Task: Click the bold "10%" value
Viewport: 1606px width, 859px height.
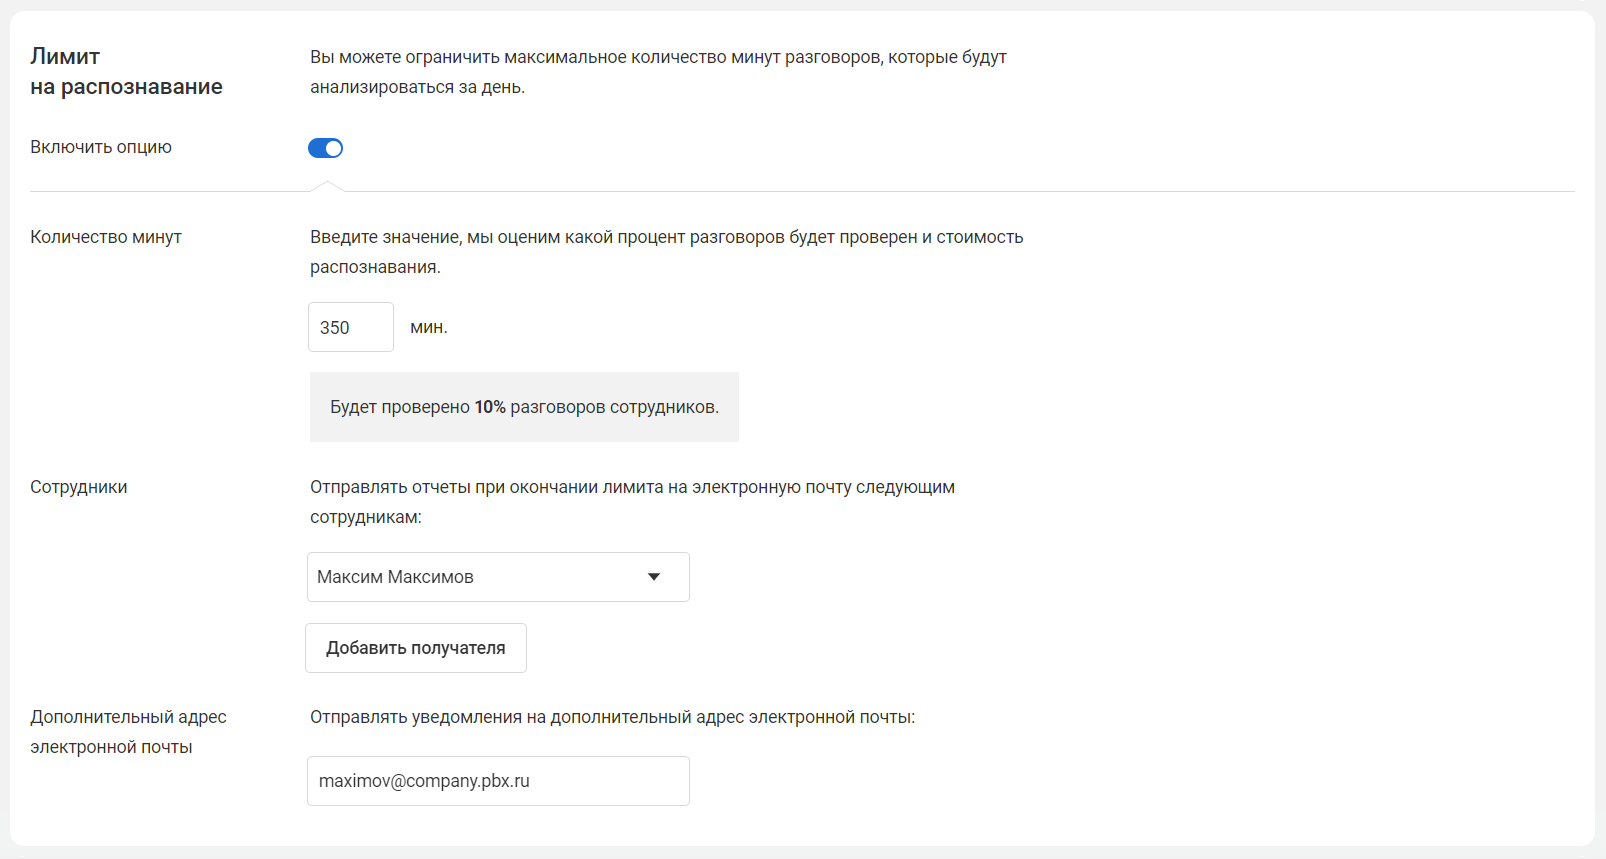Action: [490, 407]
